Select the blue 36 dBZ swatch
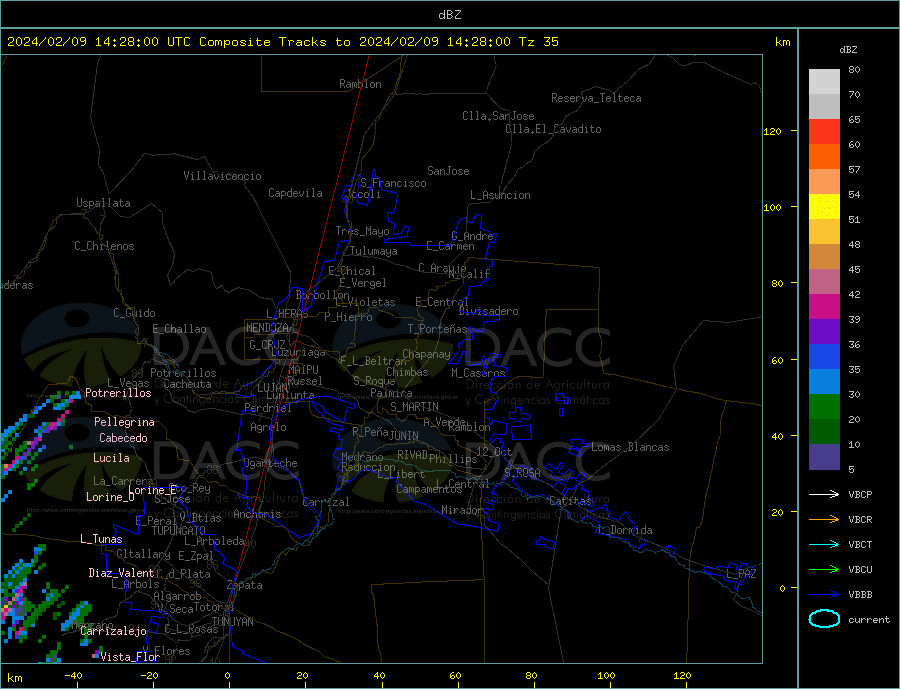Image resolution: width=900 pixels, height=689 pixels. point(824,357)
